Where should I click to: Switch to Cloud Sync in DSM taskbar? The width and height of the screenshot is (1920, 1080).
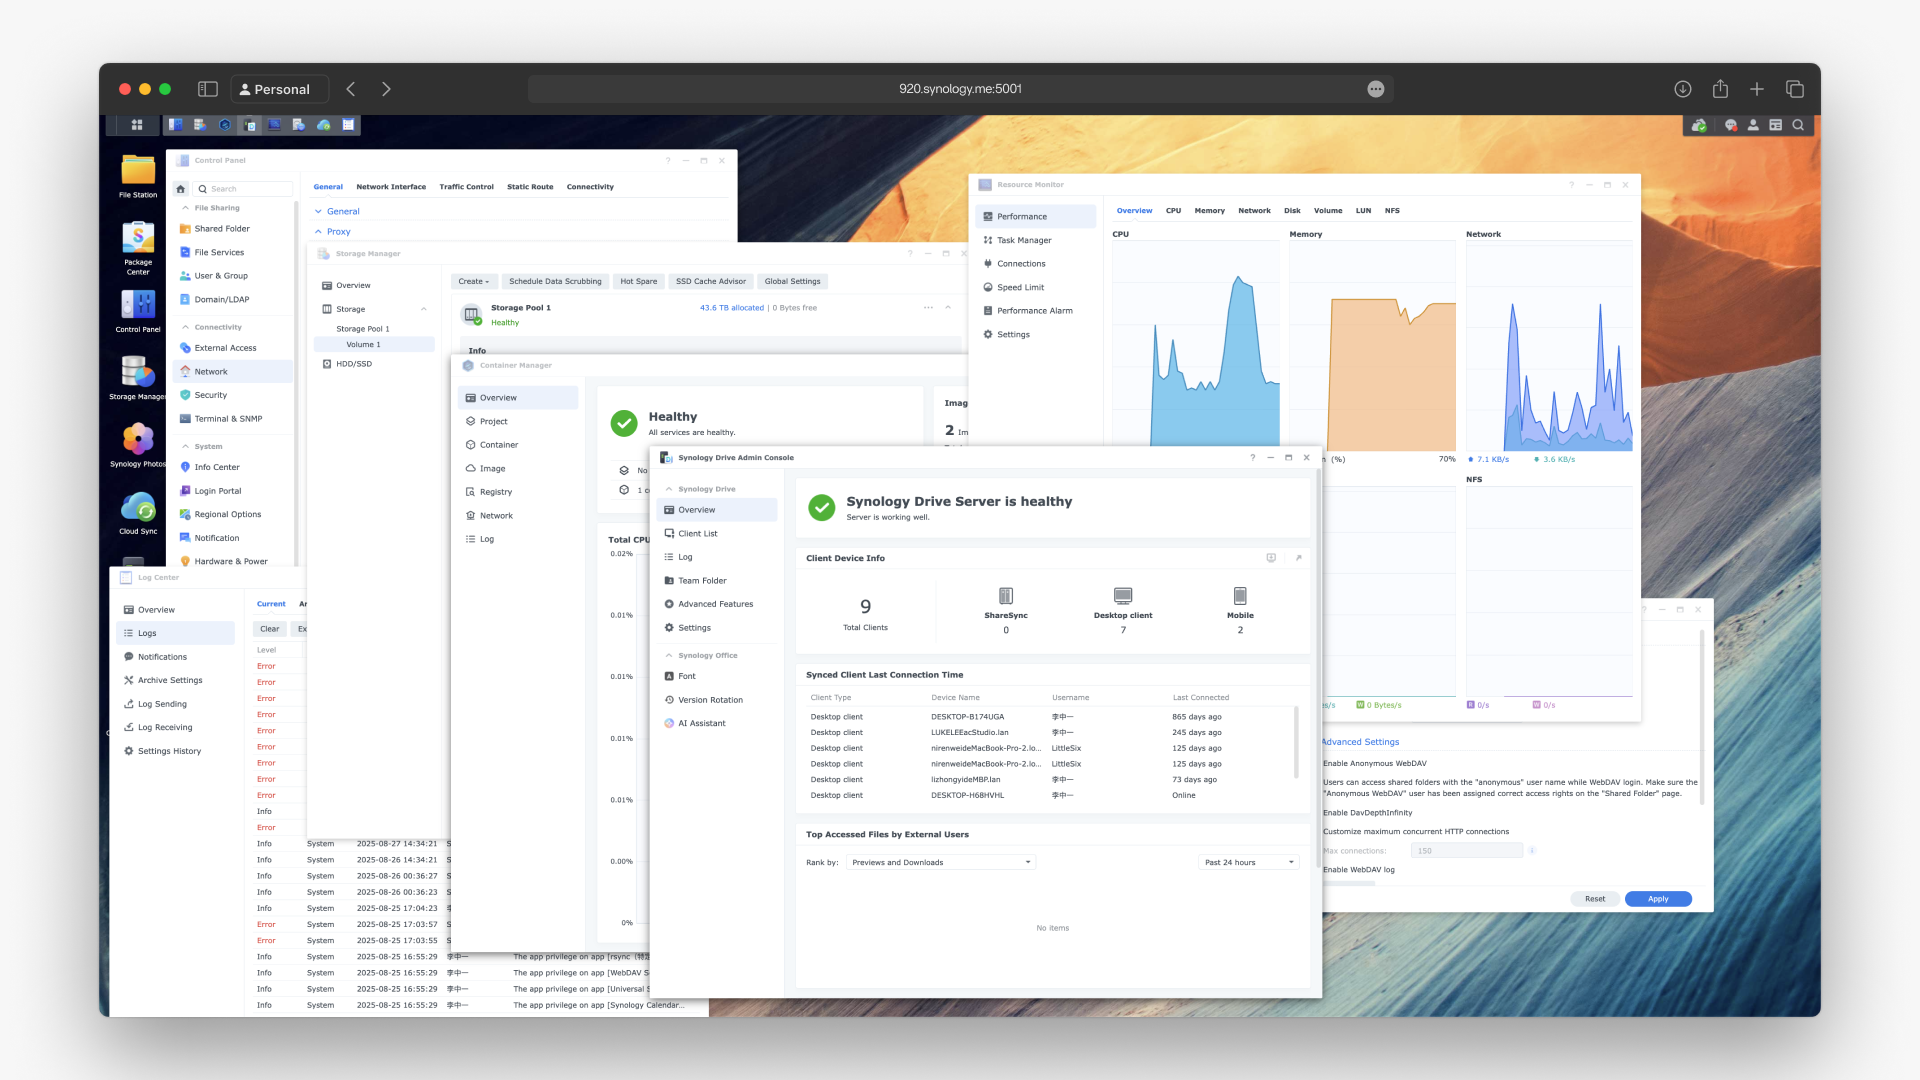(x=323, y=125)
